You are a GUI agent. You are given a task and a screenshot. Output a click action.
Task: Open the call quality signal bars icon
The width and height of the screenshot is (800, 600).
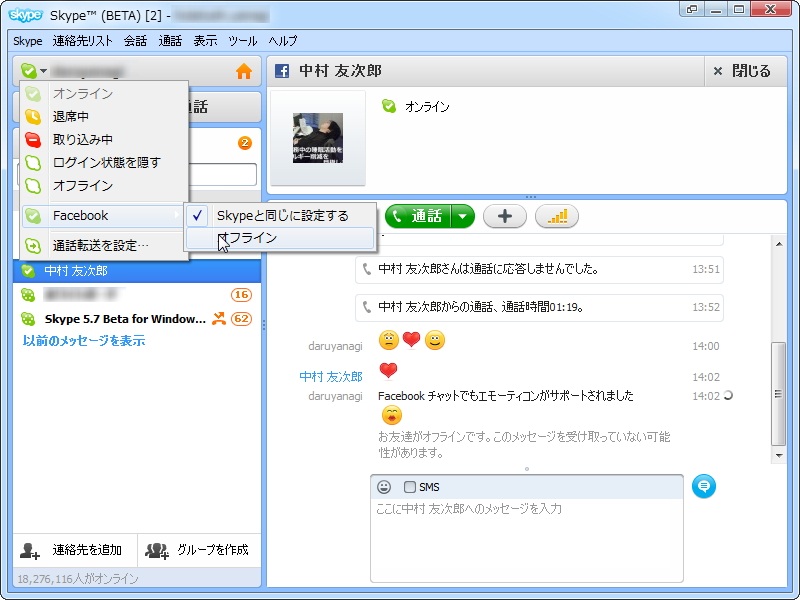tap(557, 216)
